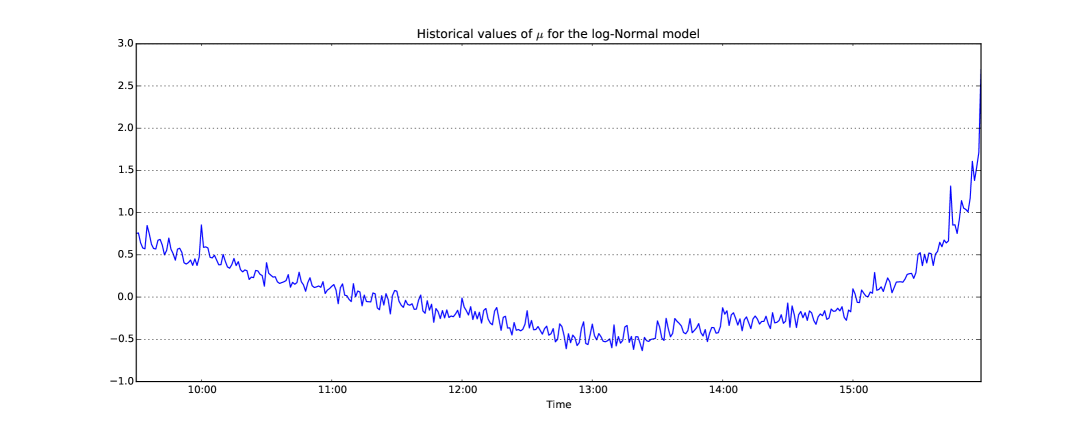Click the '−1.0' y-axis tick label
This screenshot has height=436, width=1090.
coord(120,382)
